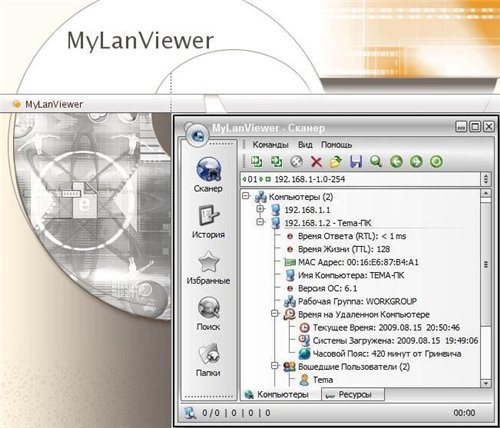Click the 192.168.1-1.0-254 address range field

[x=361, y=179]
